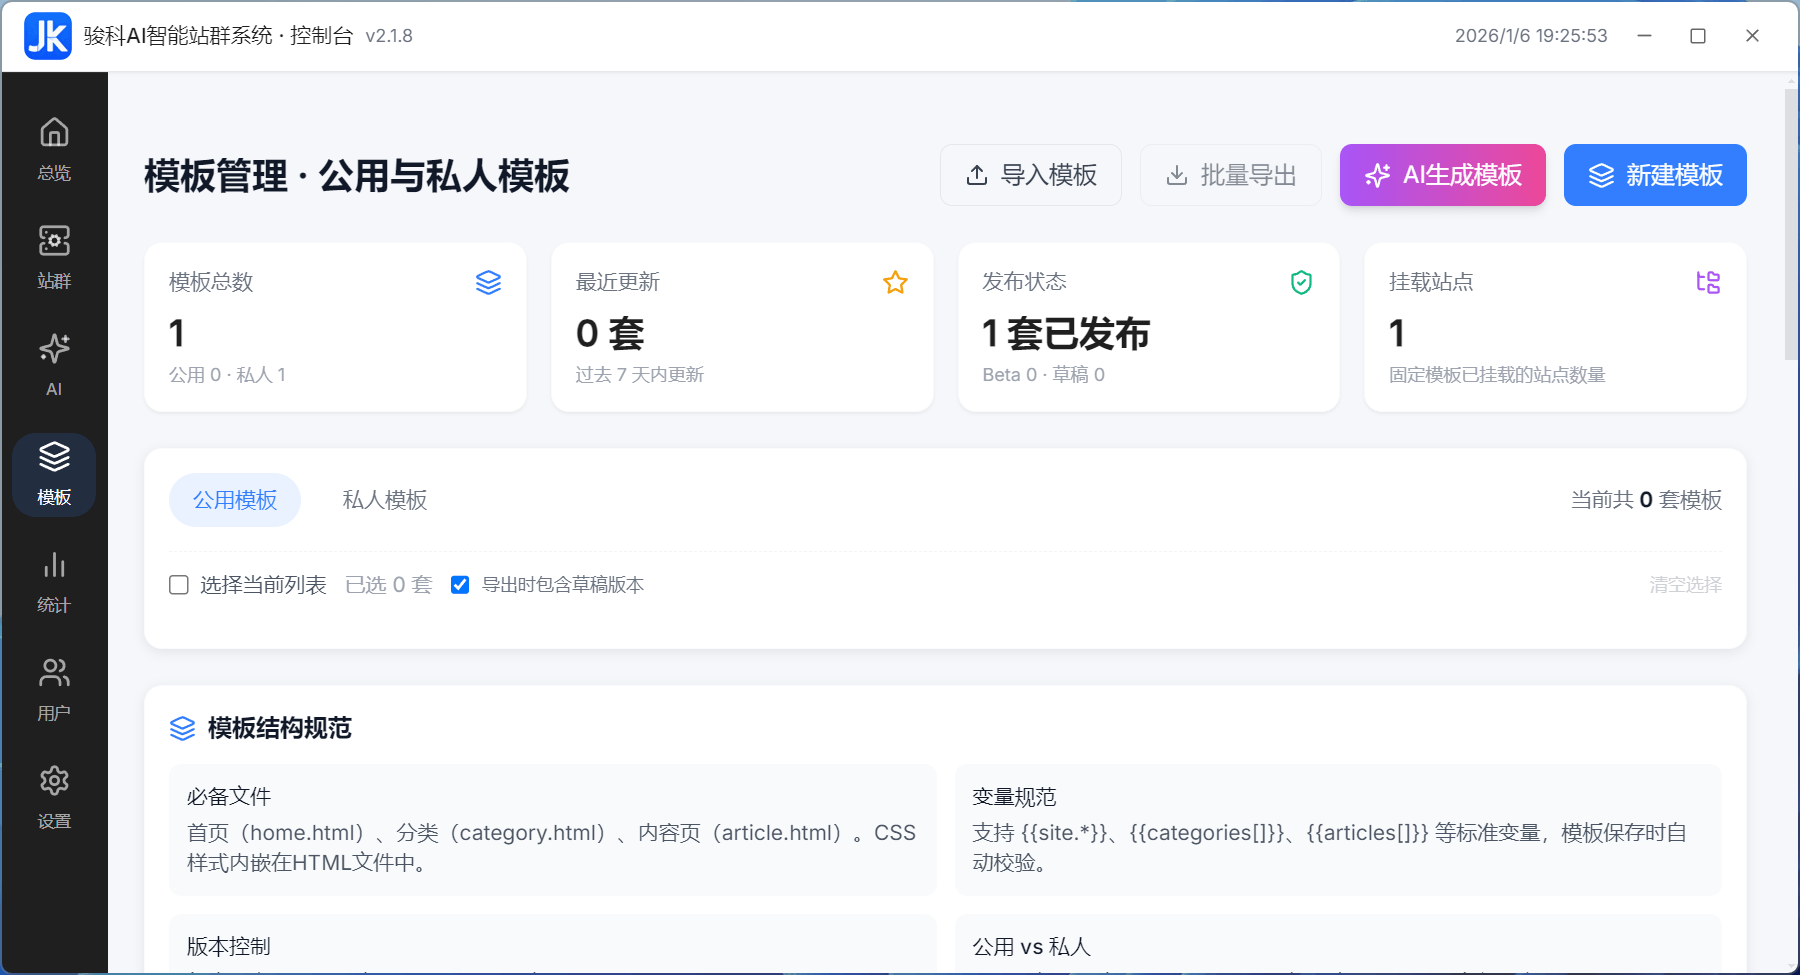Open the 统计 statistics panel
This screenshot has height=975, width=1800.
pos(54,580)
